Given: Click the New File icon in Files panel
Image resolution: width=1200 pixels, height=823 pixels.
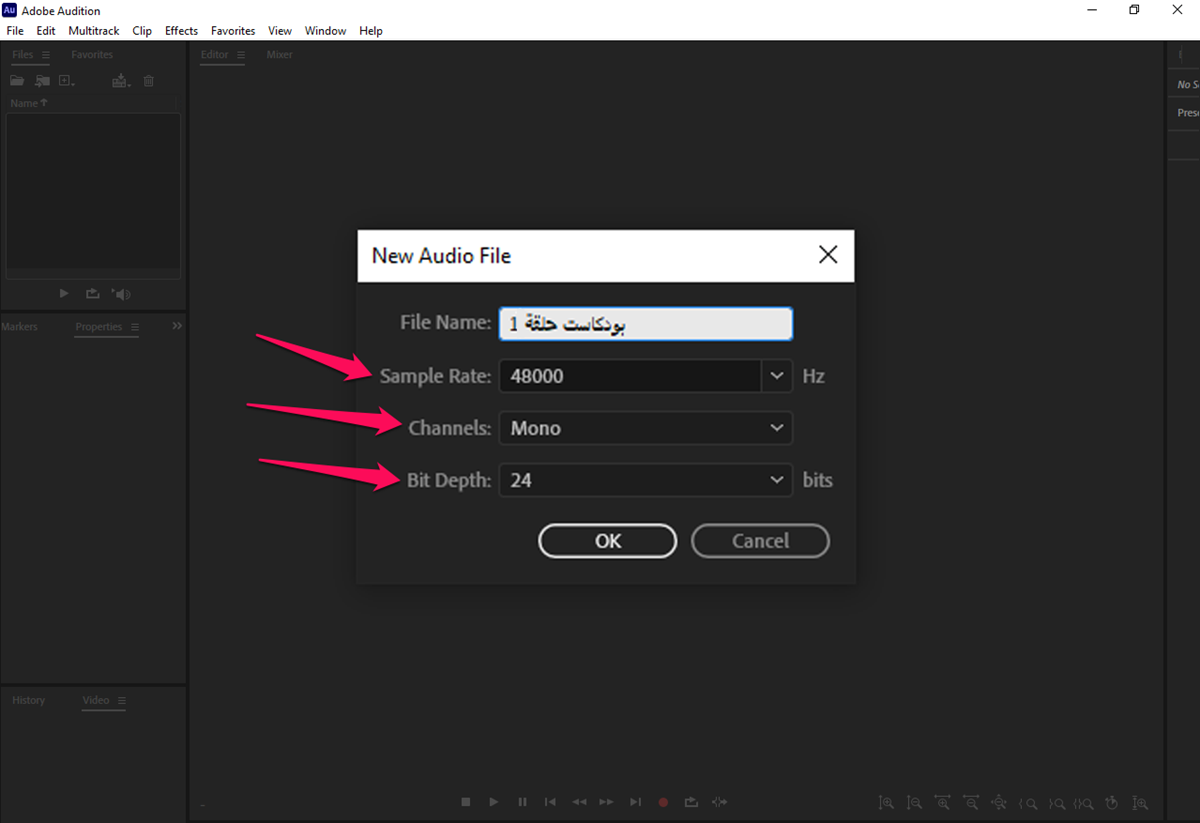Looking at the screenshot, I should (67, 81).
